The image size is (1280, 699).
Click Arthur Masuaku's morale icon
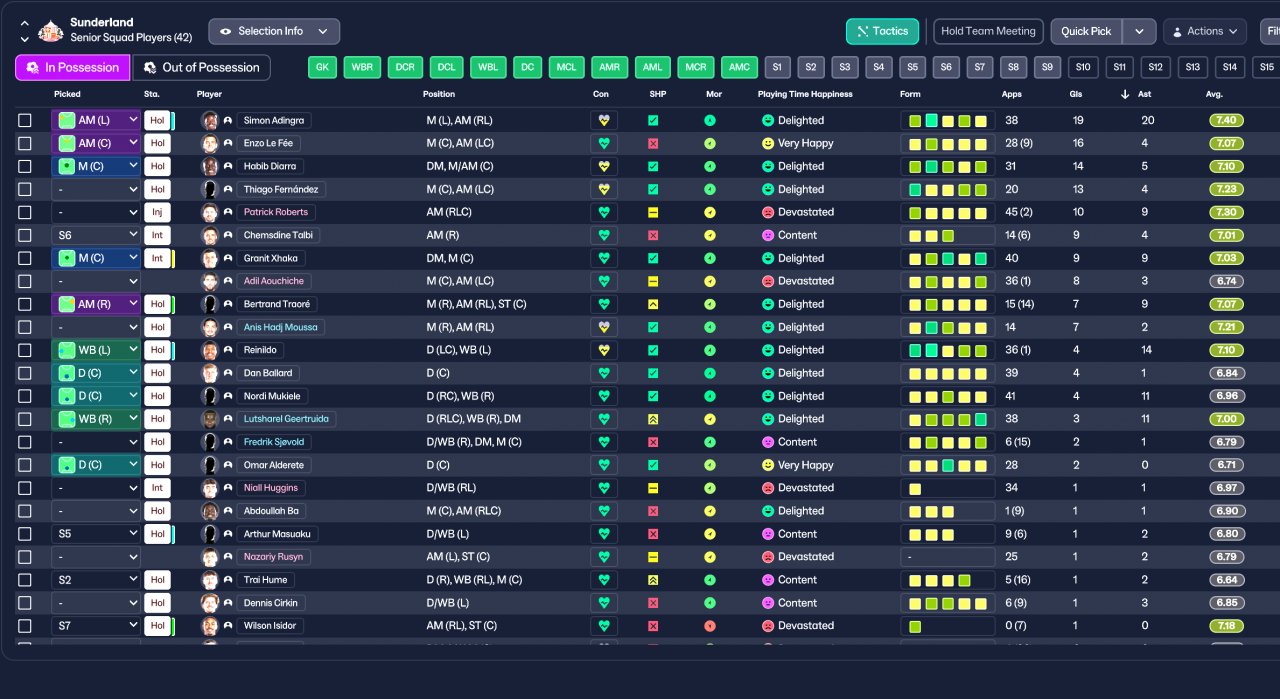click(710, 534)
